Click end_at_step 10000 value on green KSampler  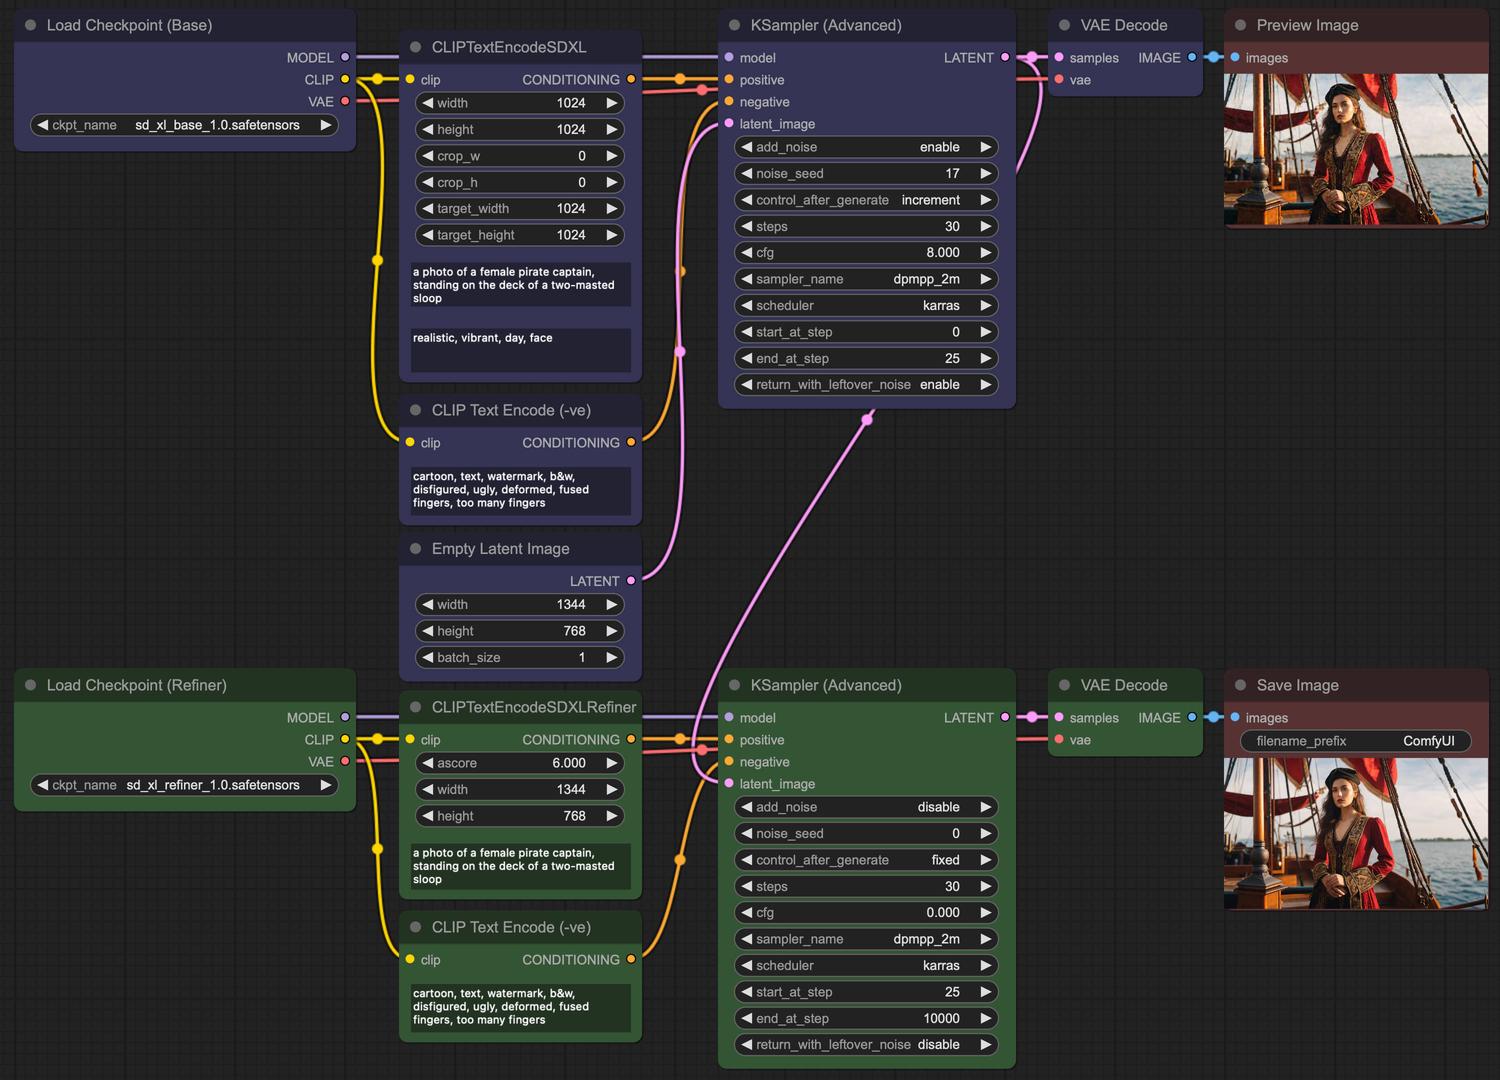point(941,1018)
